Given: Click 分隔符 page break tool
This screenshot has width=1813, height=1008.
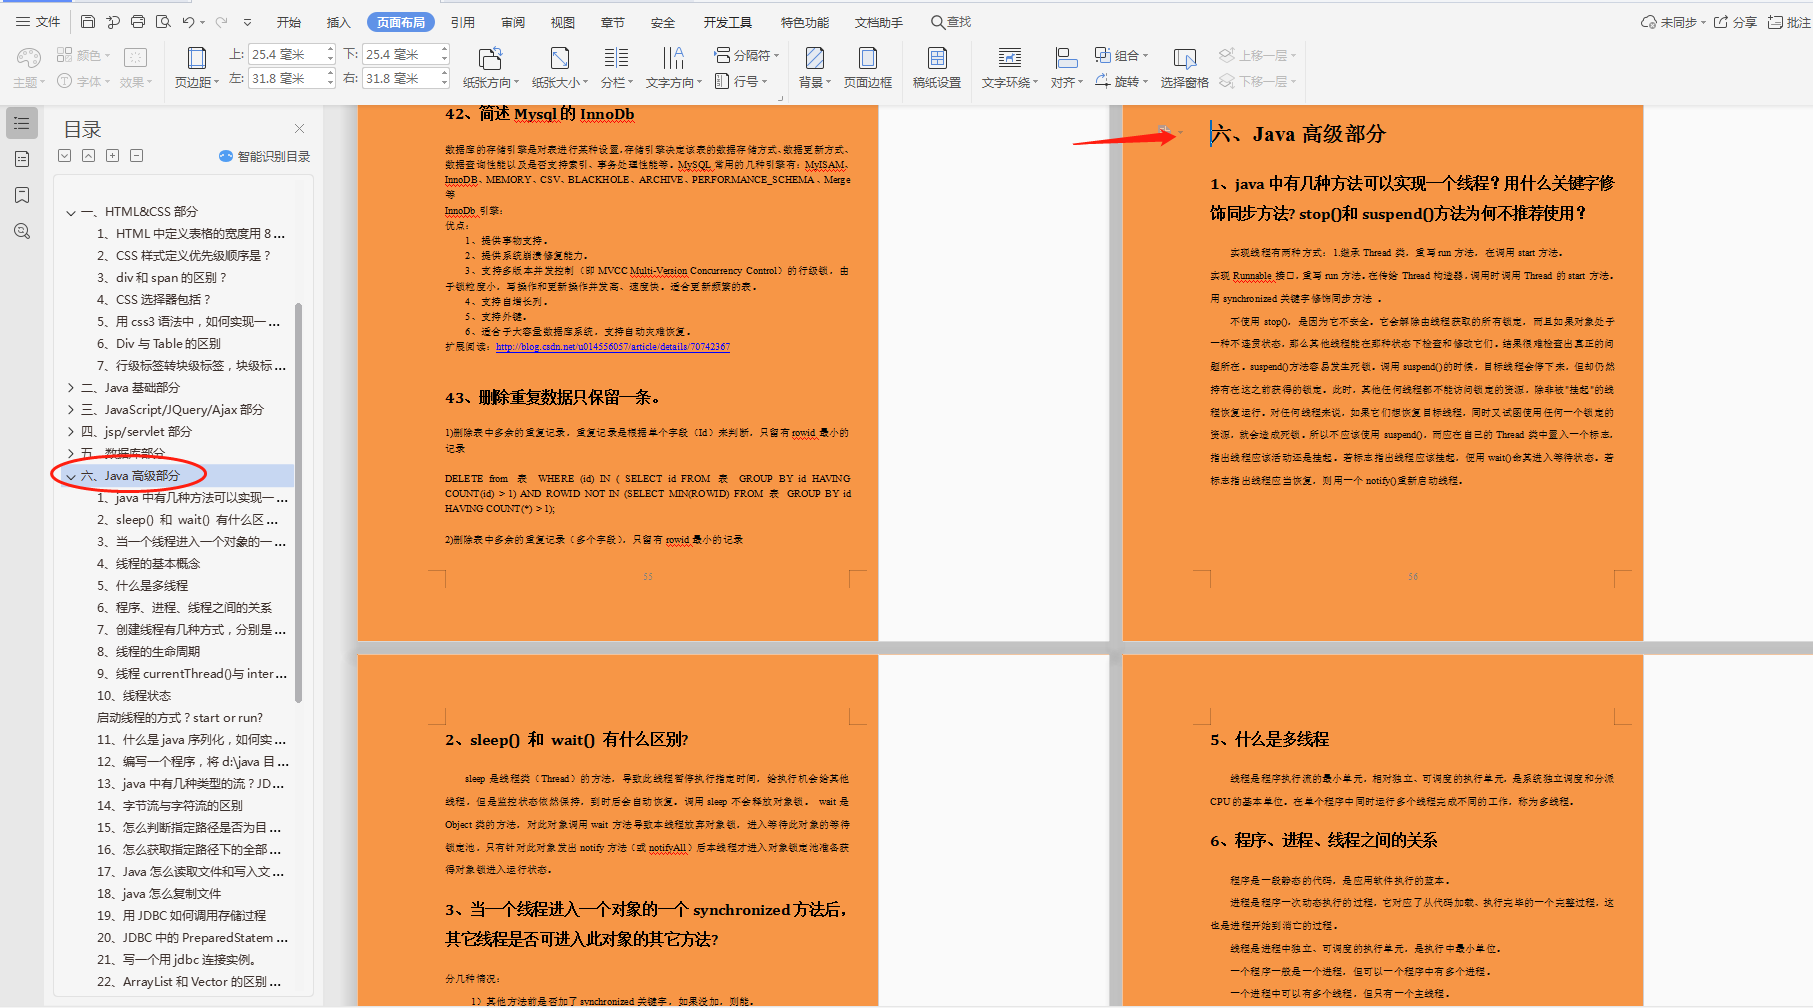Looking at the screenshot, I should pos(746,55).
